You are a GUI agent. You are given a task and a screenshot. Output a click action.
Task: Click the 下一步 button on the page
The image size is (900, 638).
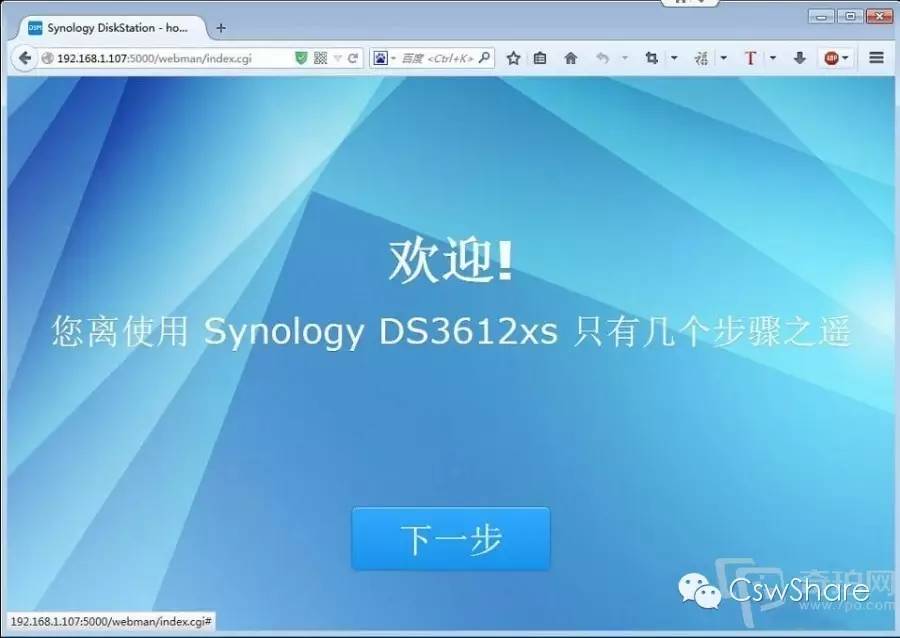[450, 539]
